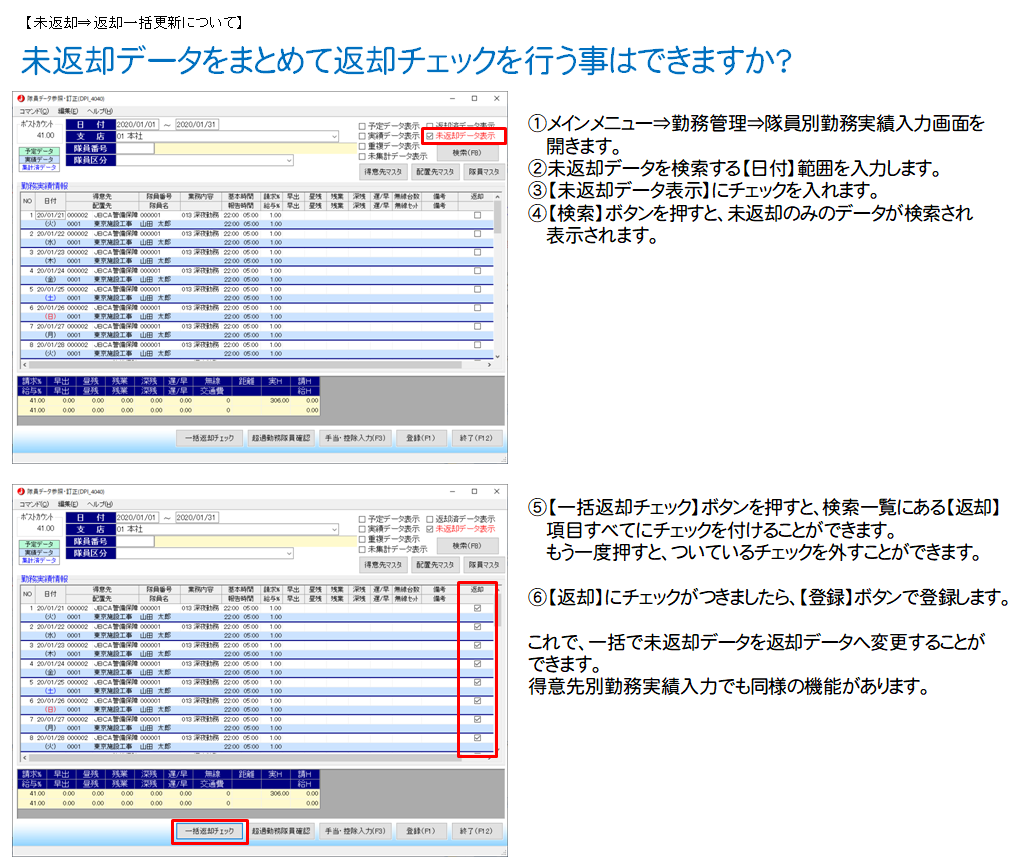
Task: Click 検索(F8) button in upper window
Action: pyautogui.click(x=467, y=153)
